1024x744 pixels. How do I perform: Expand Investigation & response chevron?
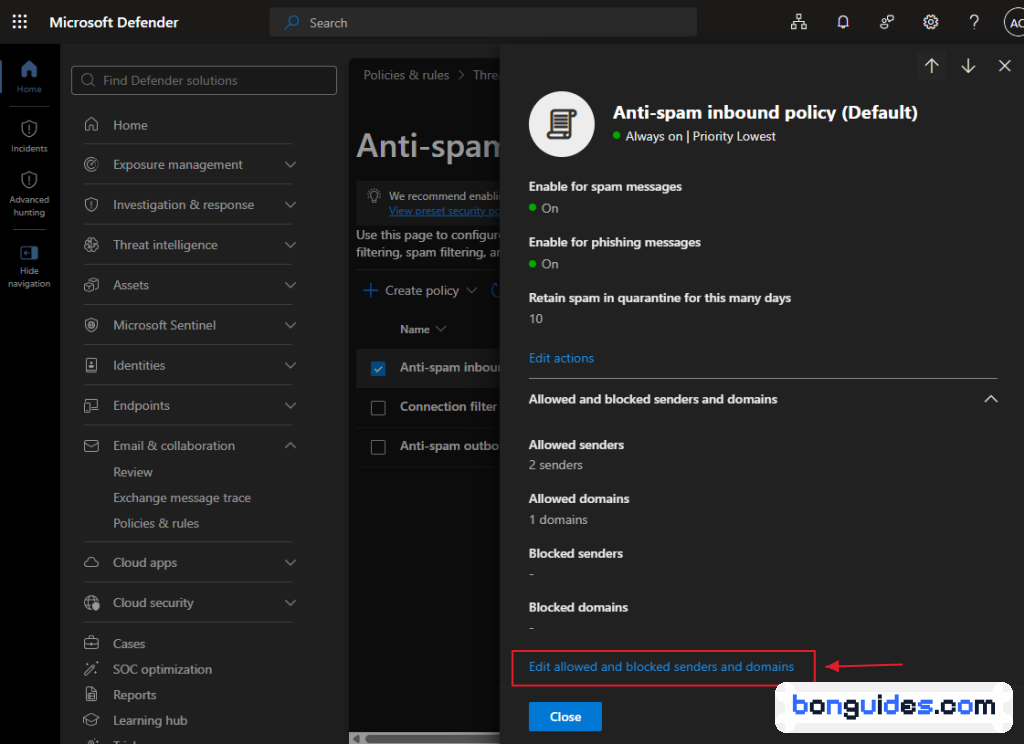(291, 204)
